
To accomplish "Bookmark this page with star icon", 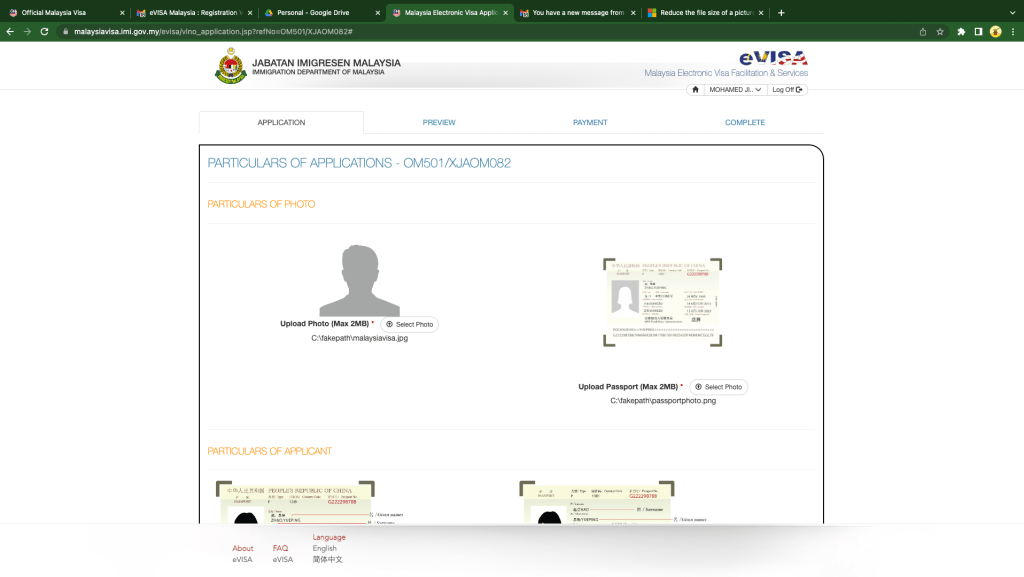I will [x=940, y=31].
